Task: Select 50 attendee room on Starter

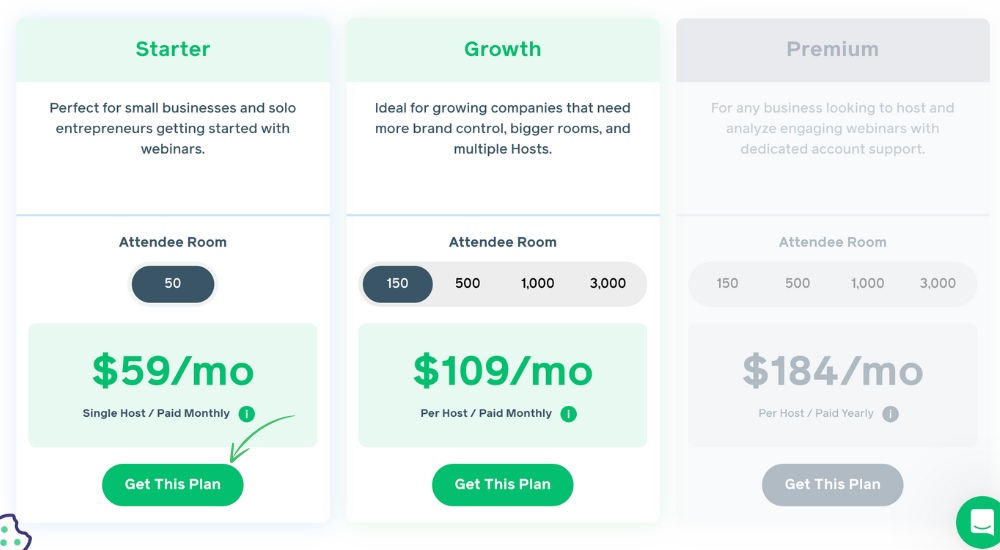Action: [x=173, y=284]
